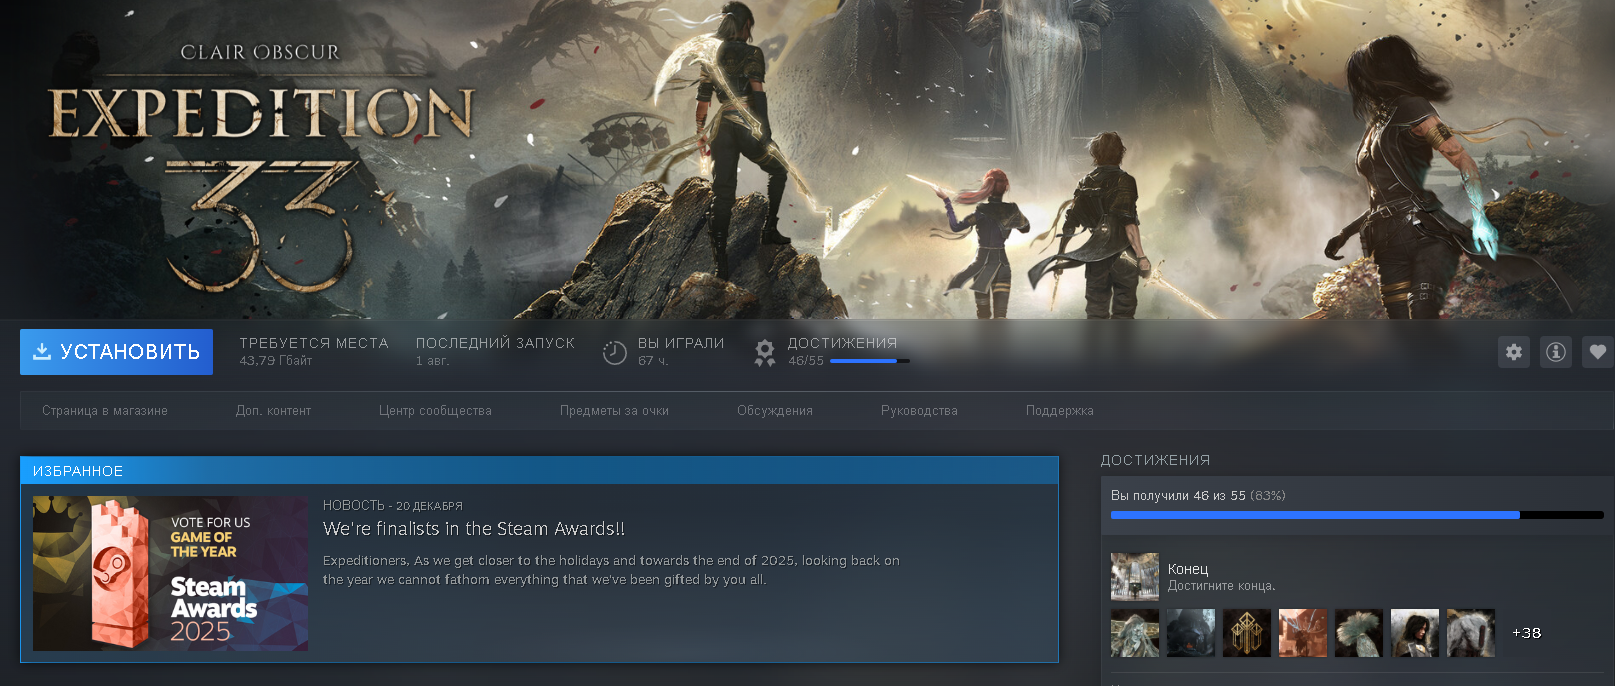
Task: Click Вы получили 46 из 55 text
Action: 1198,496
